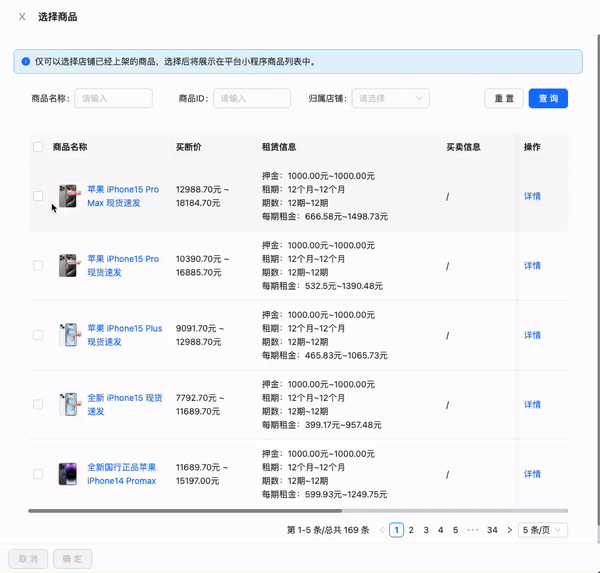Open the 全新国行正品苹果 iPhone14 Promax link
The image size is (600, 573).
click(x=122, y=474)
